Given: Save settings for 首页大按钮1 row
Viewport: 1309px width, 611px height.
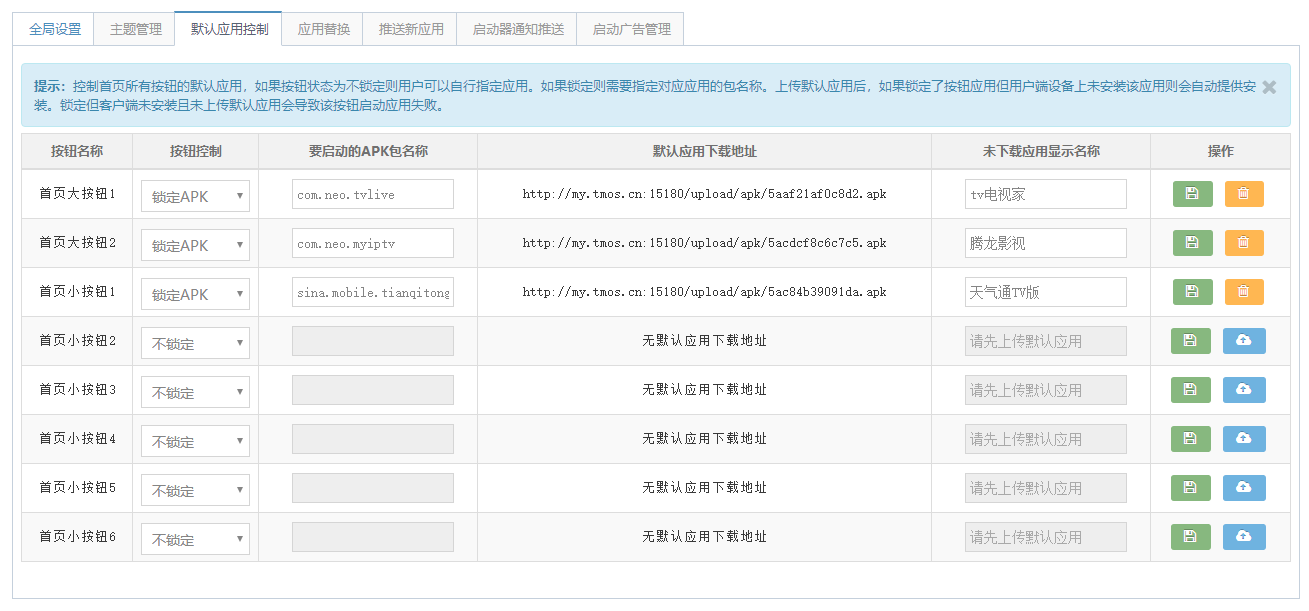Looking at the screenshot, I should (1192, 194).
